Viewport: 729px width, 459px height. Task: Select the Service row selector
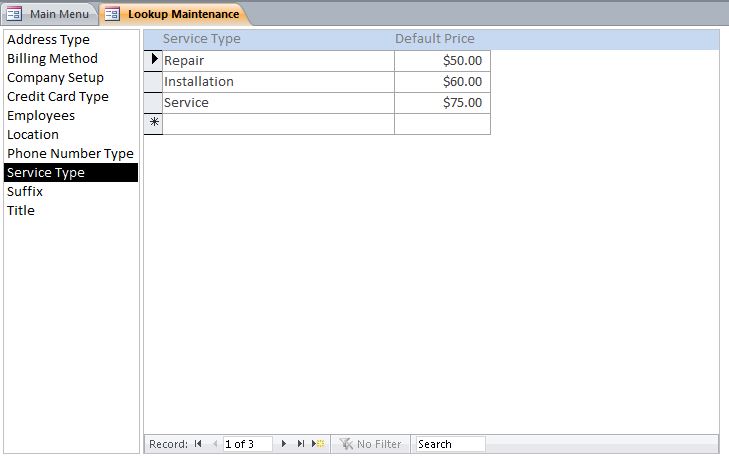[153, 103]
